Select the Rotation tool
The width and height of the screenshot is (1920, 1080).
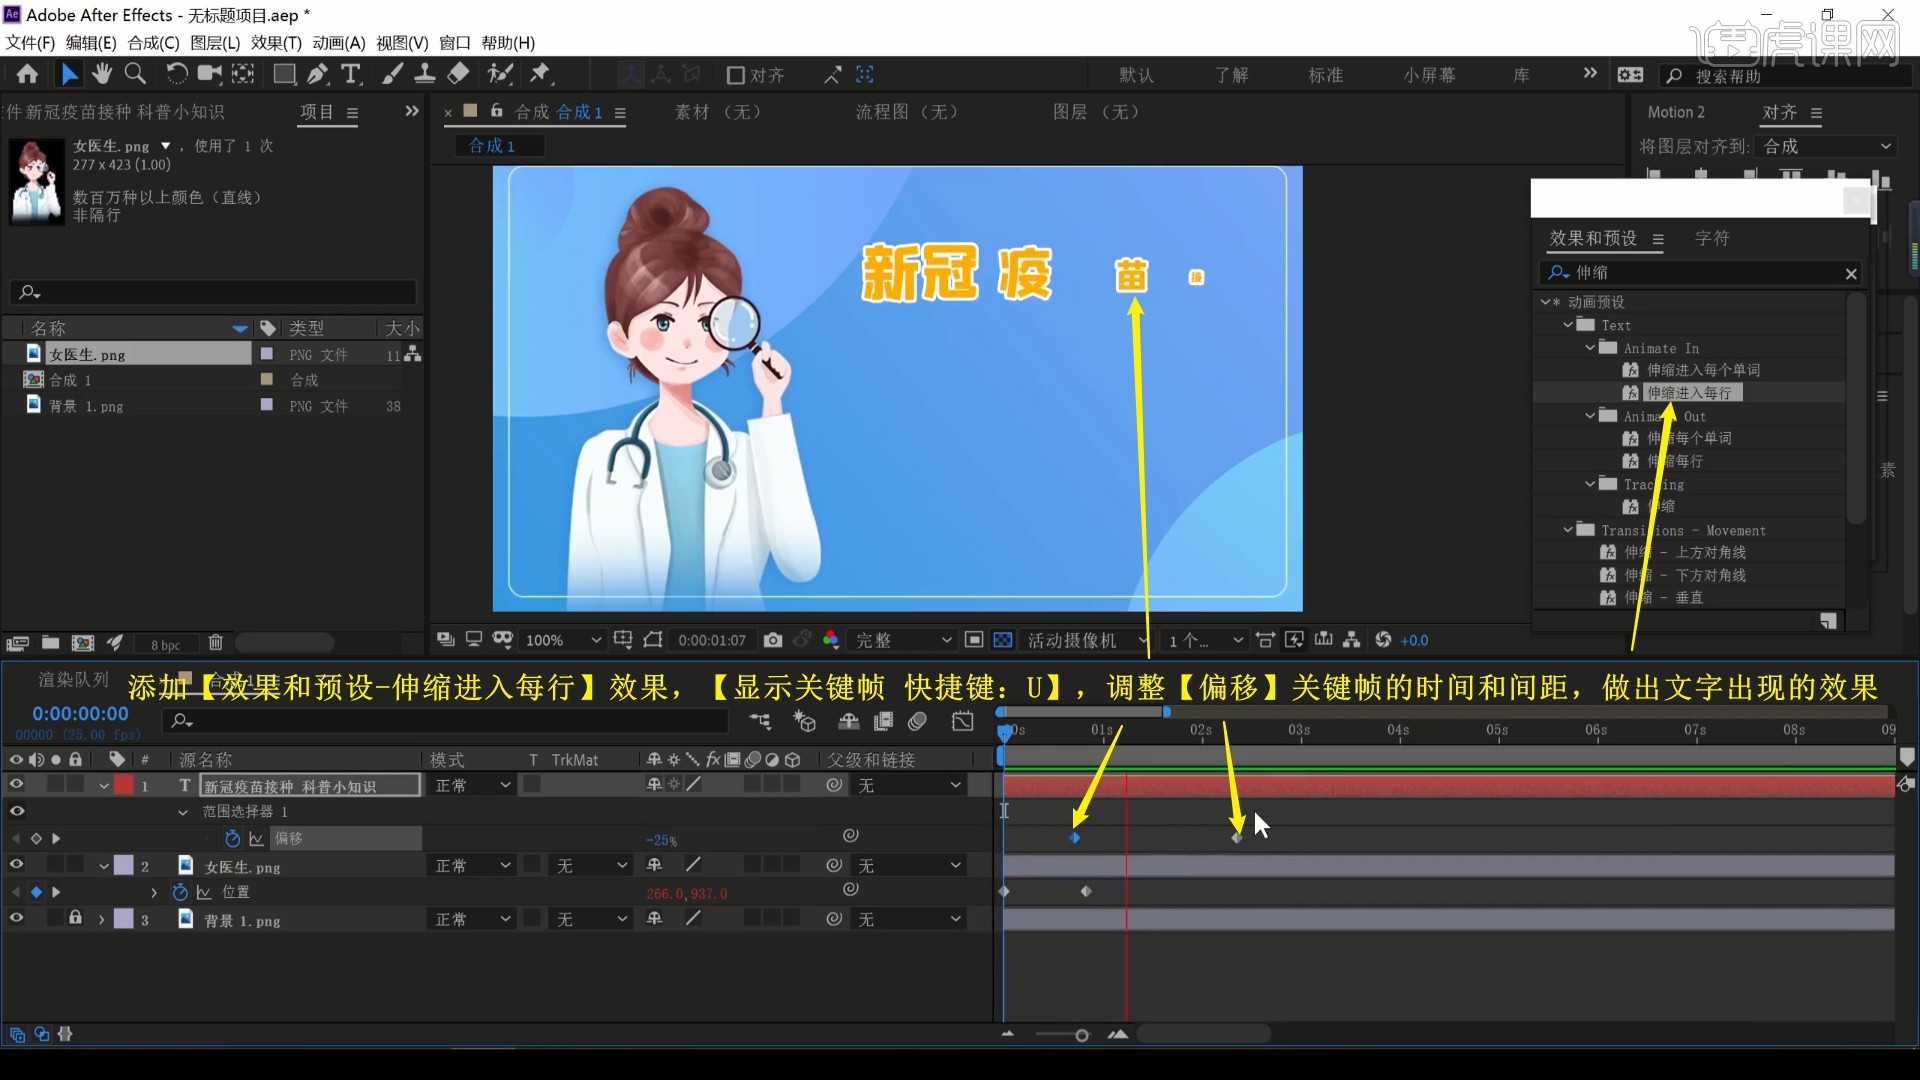coord(176,74)
